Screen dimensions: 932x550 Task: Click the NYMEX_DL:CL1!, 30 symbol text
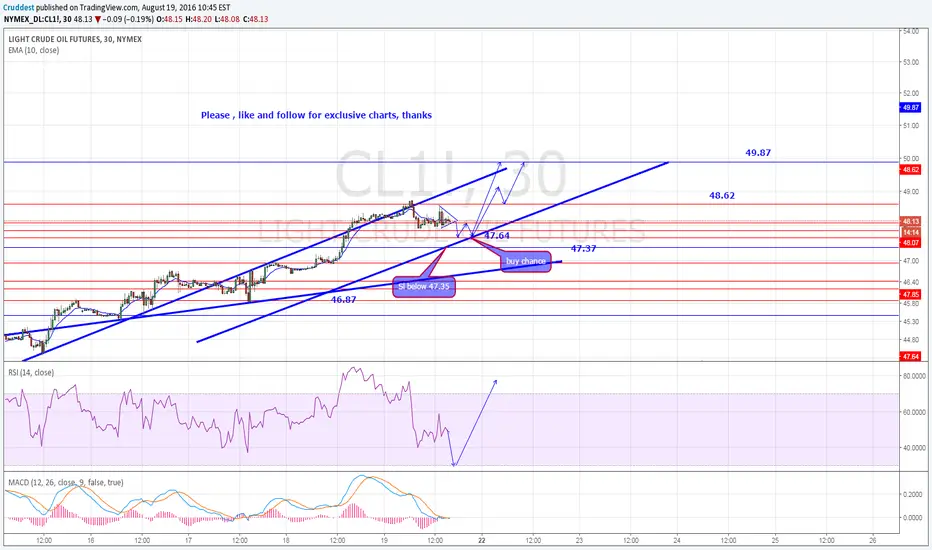click(37, 19)
